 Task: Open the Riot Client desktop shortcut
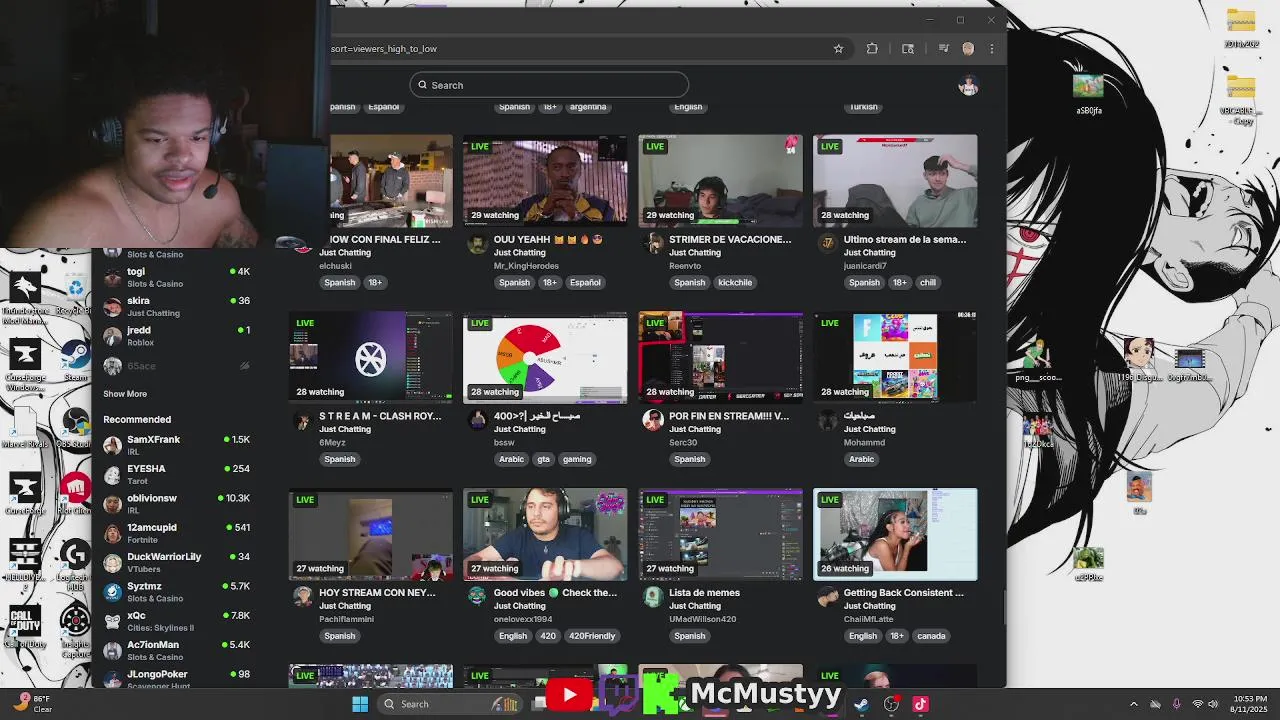[75, 492]
